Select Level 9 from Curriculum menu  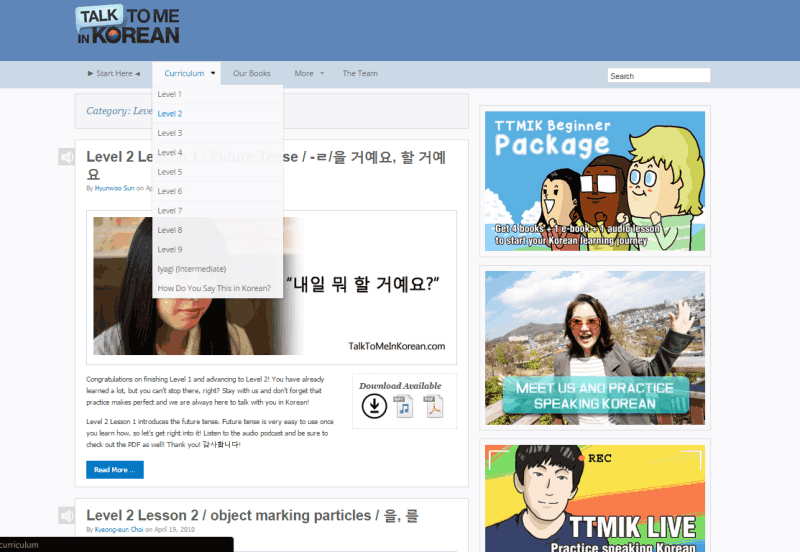[x=218, y=249]
